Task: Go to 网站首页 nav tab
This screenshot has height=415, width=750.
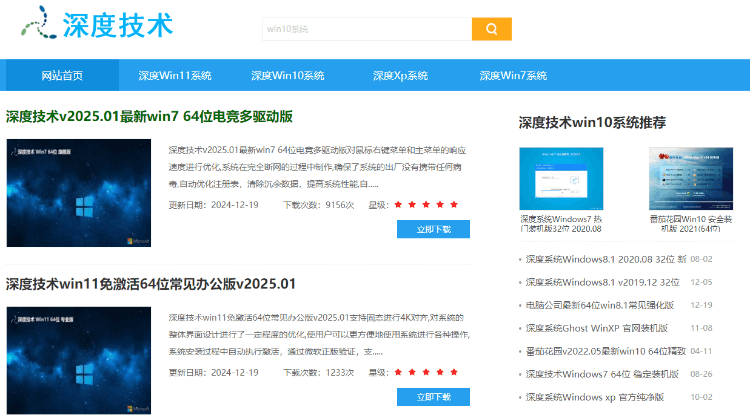Action: coord(62,76)
